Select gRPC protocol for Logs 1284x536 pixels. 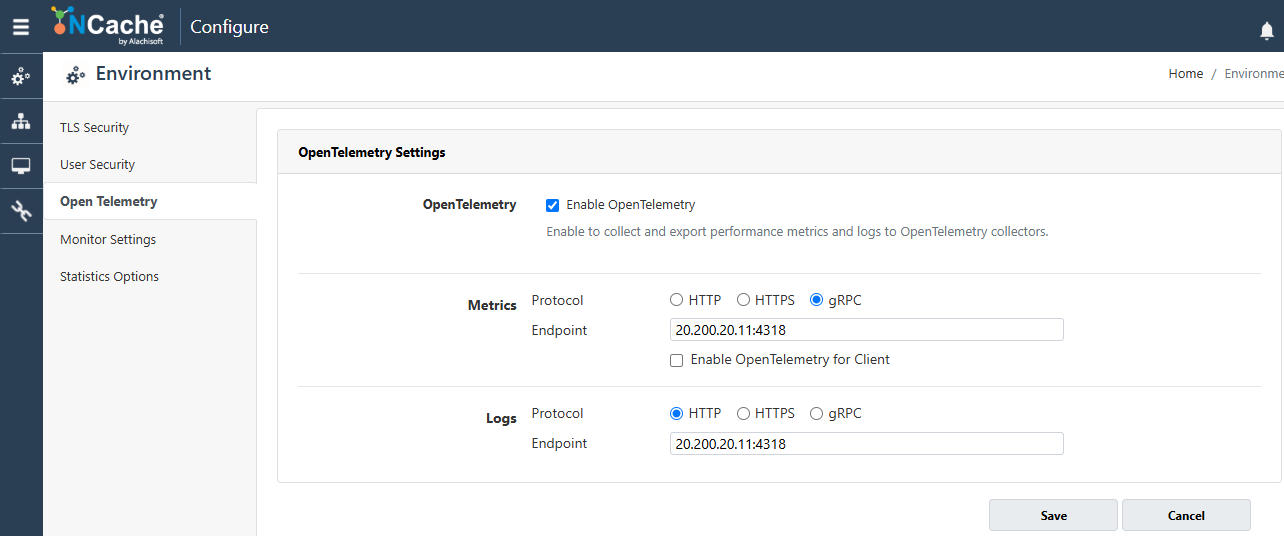pos(817,413)
